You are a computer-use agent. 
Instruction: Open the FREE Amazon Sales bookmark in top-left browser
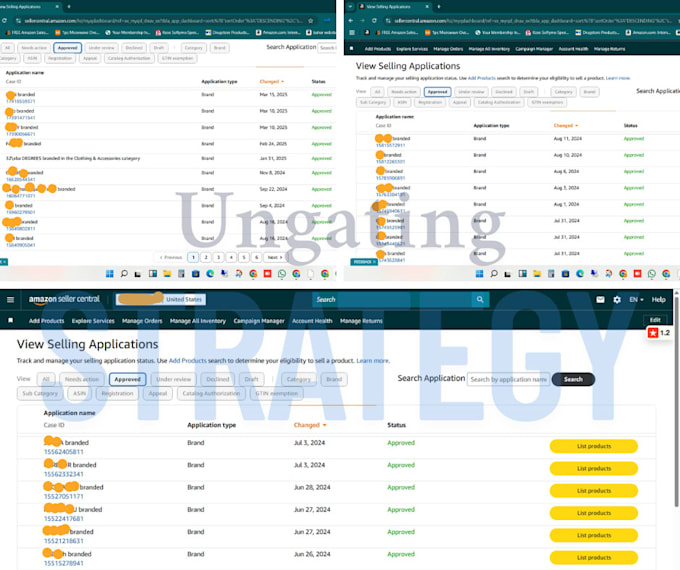[x=27, y=33]
